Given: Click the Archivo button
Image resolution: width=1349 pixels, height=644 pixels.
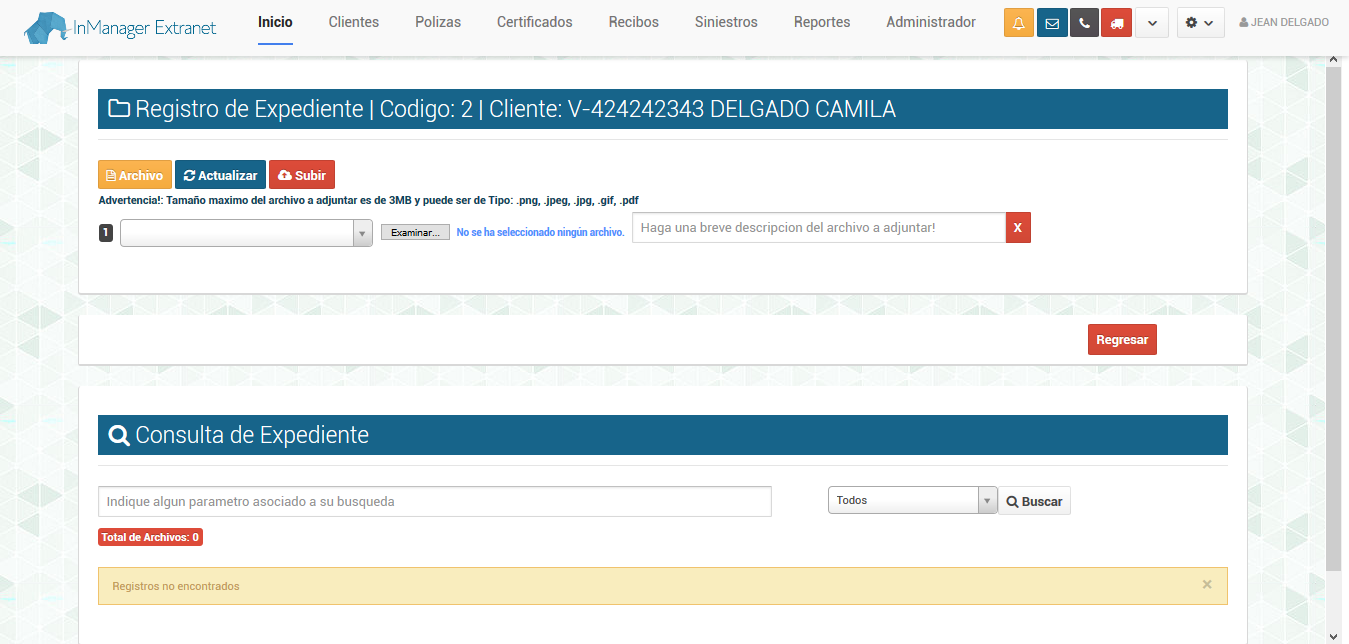Looking at the screenshot, I should pos(135,175).
